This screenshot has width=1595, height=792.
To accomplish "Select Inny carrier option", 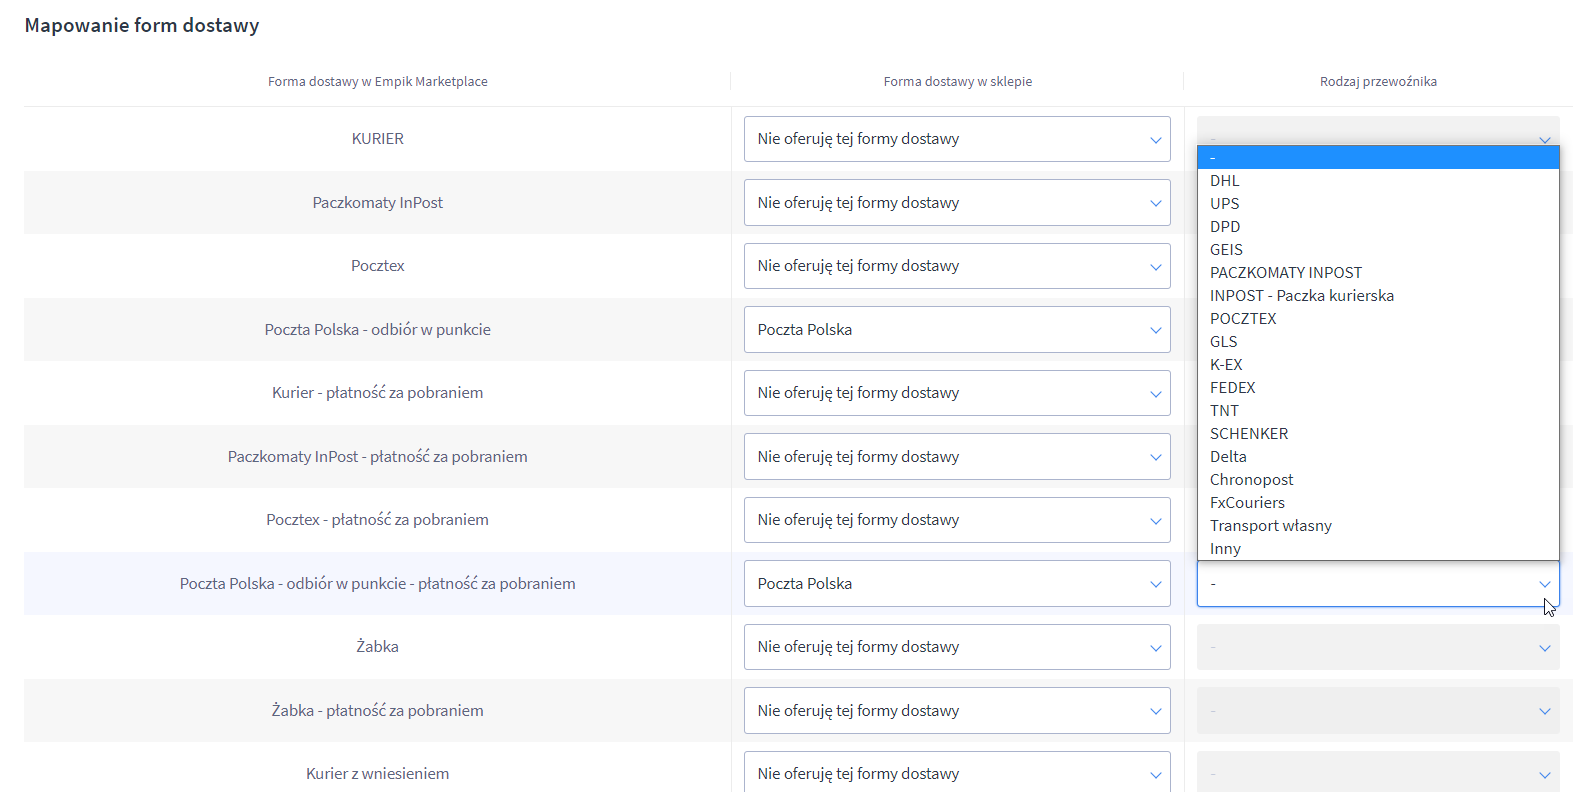I will point(1225,549).
